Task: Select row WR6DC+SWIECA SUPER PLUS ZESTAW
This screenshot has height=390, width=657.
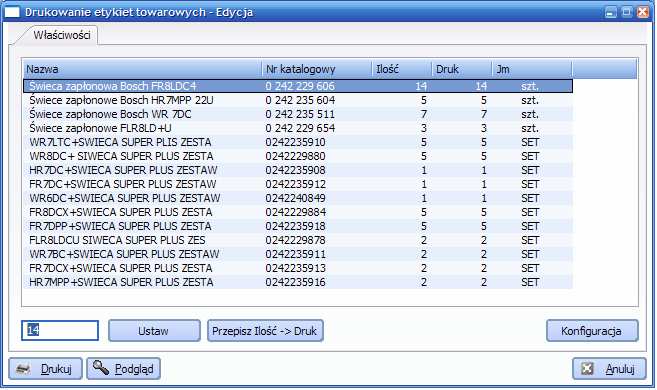Action: point(298,198)
